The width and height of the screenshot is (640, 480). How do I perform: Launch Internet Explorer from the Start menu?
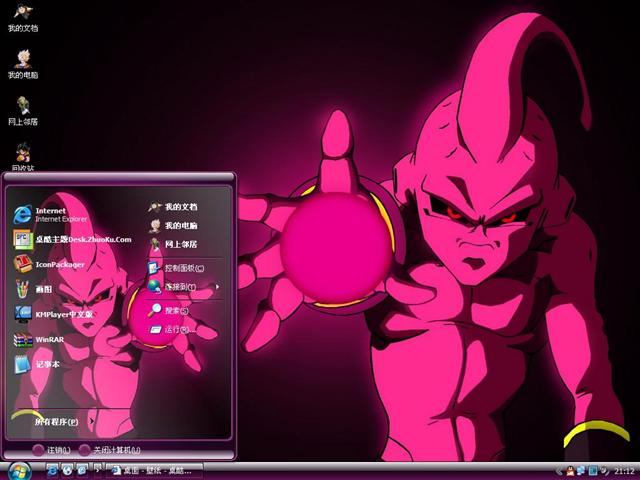tap(50, 215)
